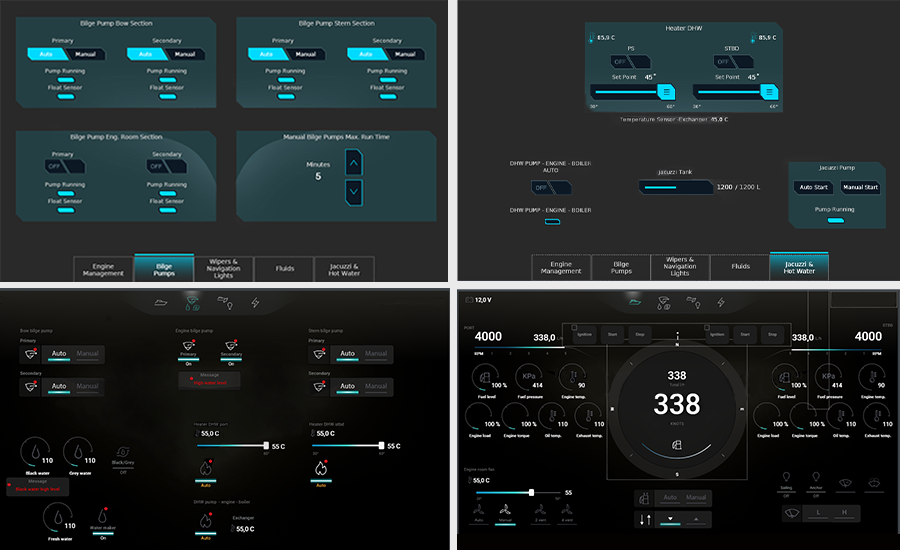This screenshot has width=900, height=550.
Task: Toggle the Anchor light bulb icon
Action: click(x=815, y=475)
